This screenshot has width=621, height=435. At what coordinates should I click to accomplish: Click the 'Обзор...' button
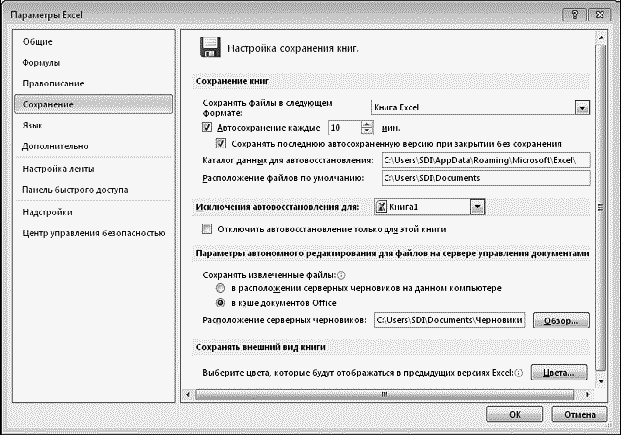coord(561,321)
